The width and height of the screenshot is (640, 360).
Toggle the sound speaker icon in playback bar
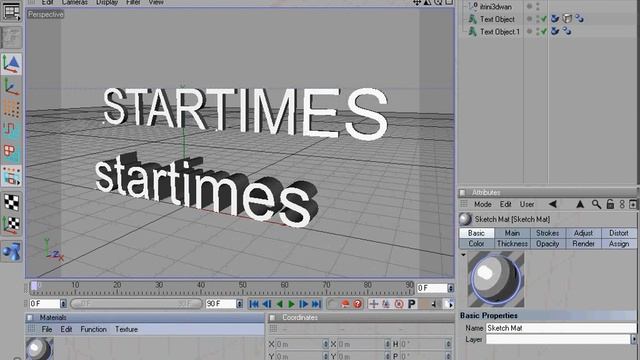tap(433, 304)
